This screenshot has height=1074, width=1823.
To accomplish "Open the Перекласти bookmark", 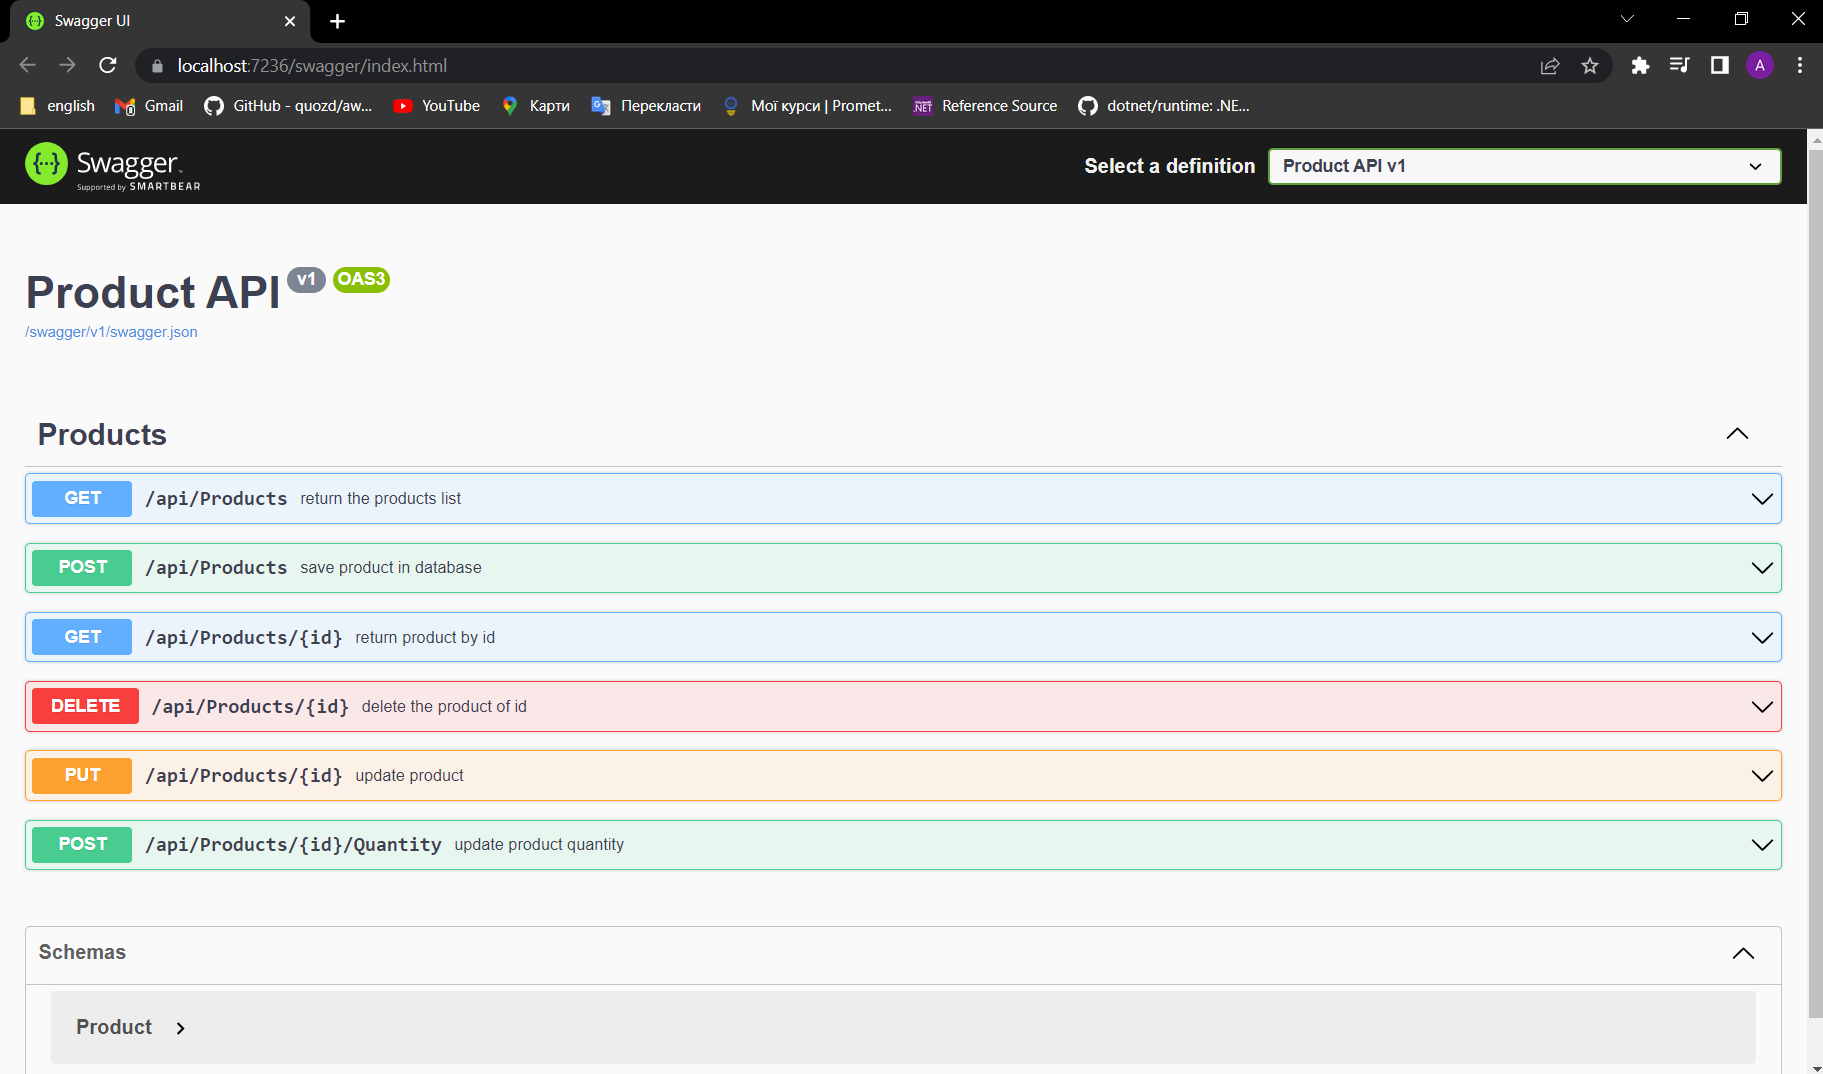I will 645,105.
